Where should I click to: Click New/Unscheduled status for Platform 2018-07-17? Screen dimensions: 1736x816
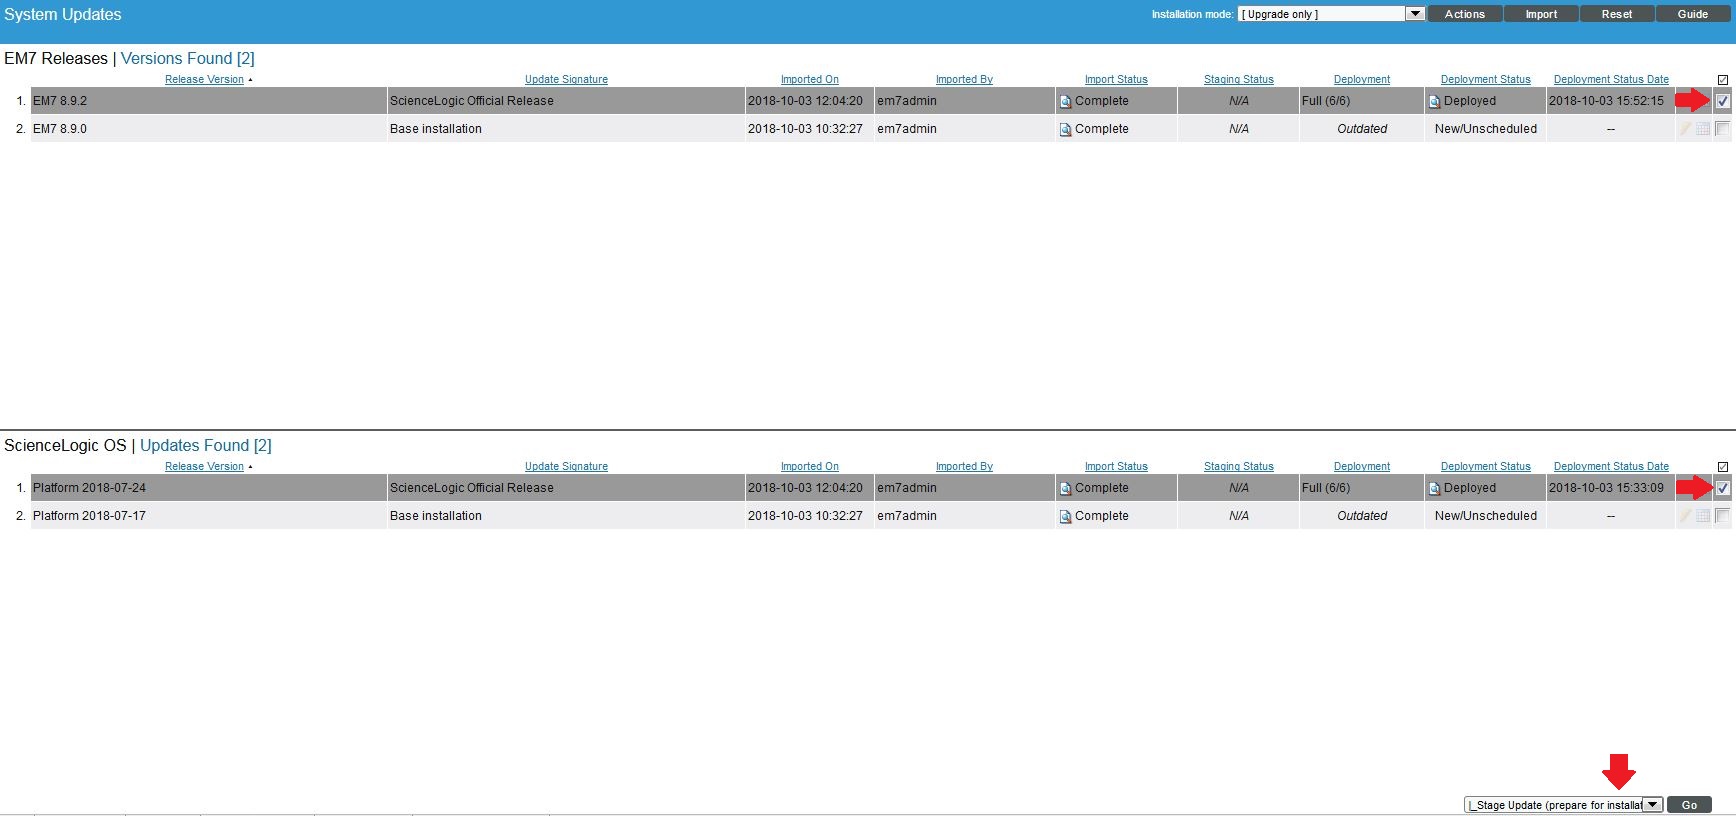(x=1485, y=516)
